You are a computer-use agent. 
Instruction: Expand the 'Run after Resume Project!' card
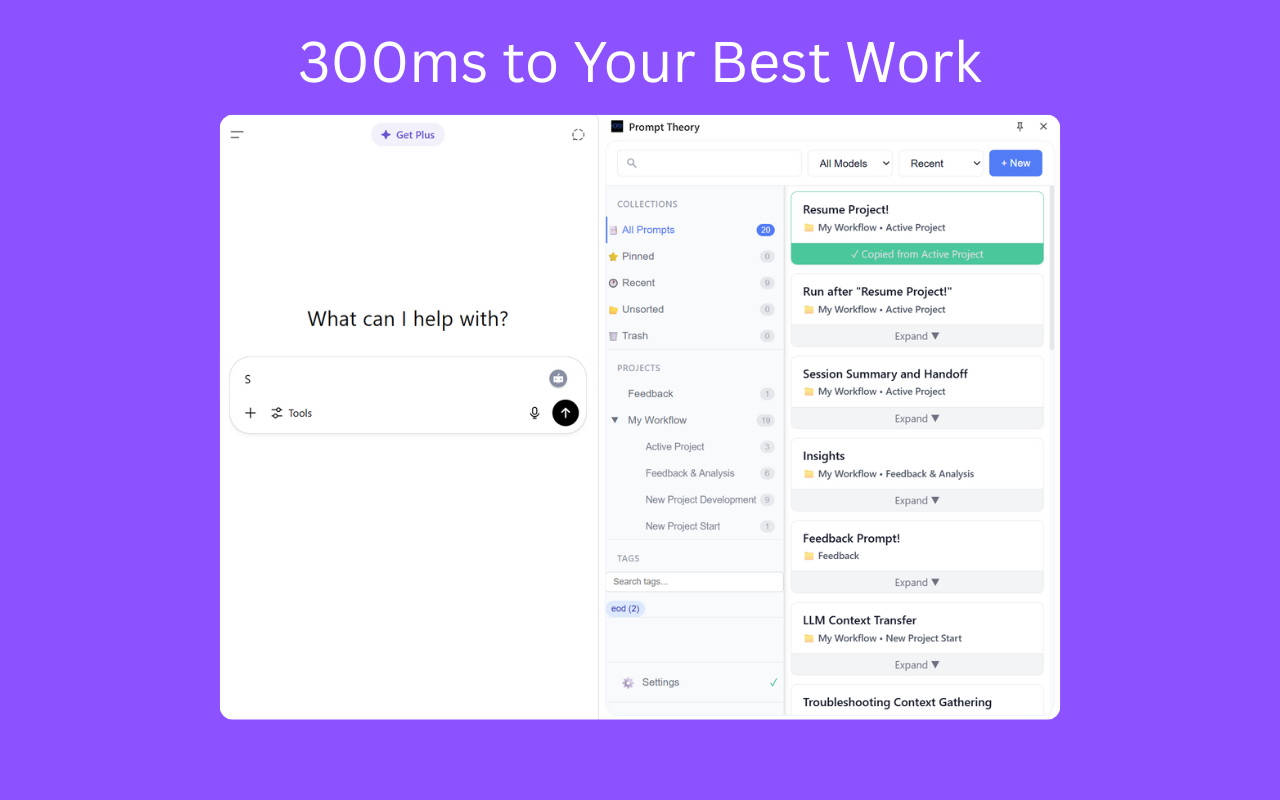point(916,336)
